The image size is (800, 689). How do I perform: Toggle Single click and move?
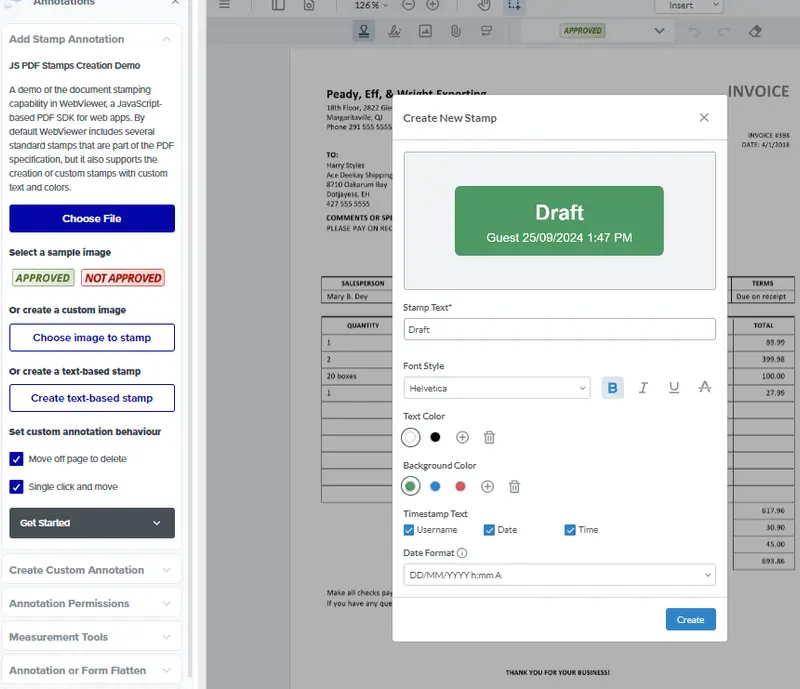pyautogui.click(x=16, y=487)
